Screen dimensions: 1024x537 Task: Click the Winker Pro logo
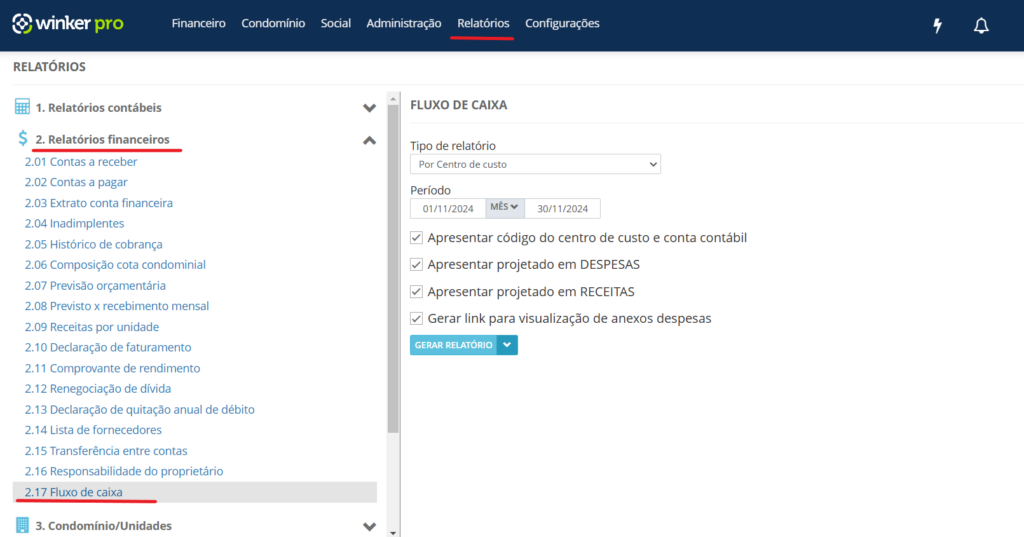pyautogui.click(x=68, y=24)
